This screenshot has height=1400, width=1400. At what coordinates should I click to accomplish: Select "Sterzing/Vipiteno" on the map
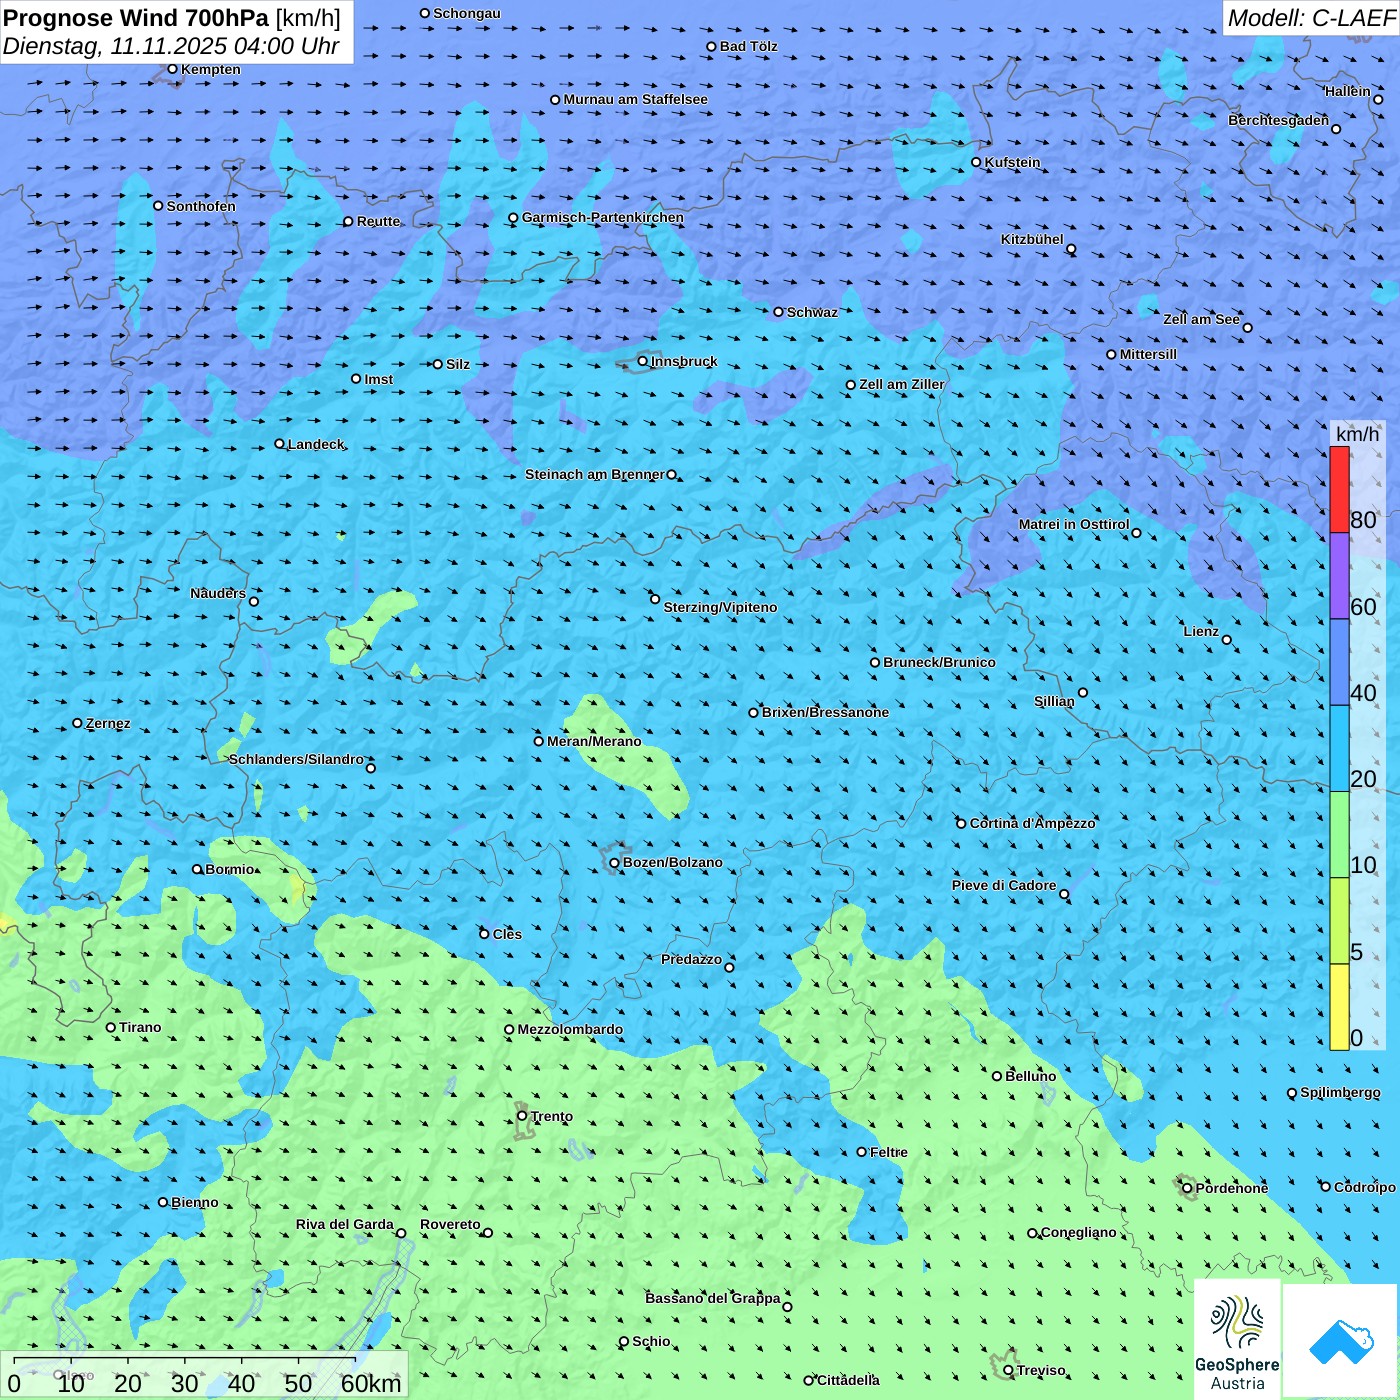[720, 607]
